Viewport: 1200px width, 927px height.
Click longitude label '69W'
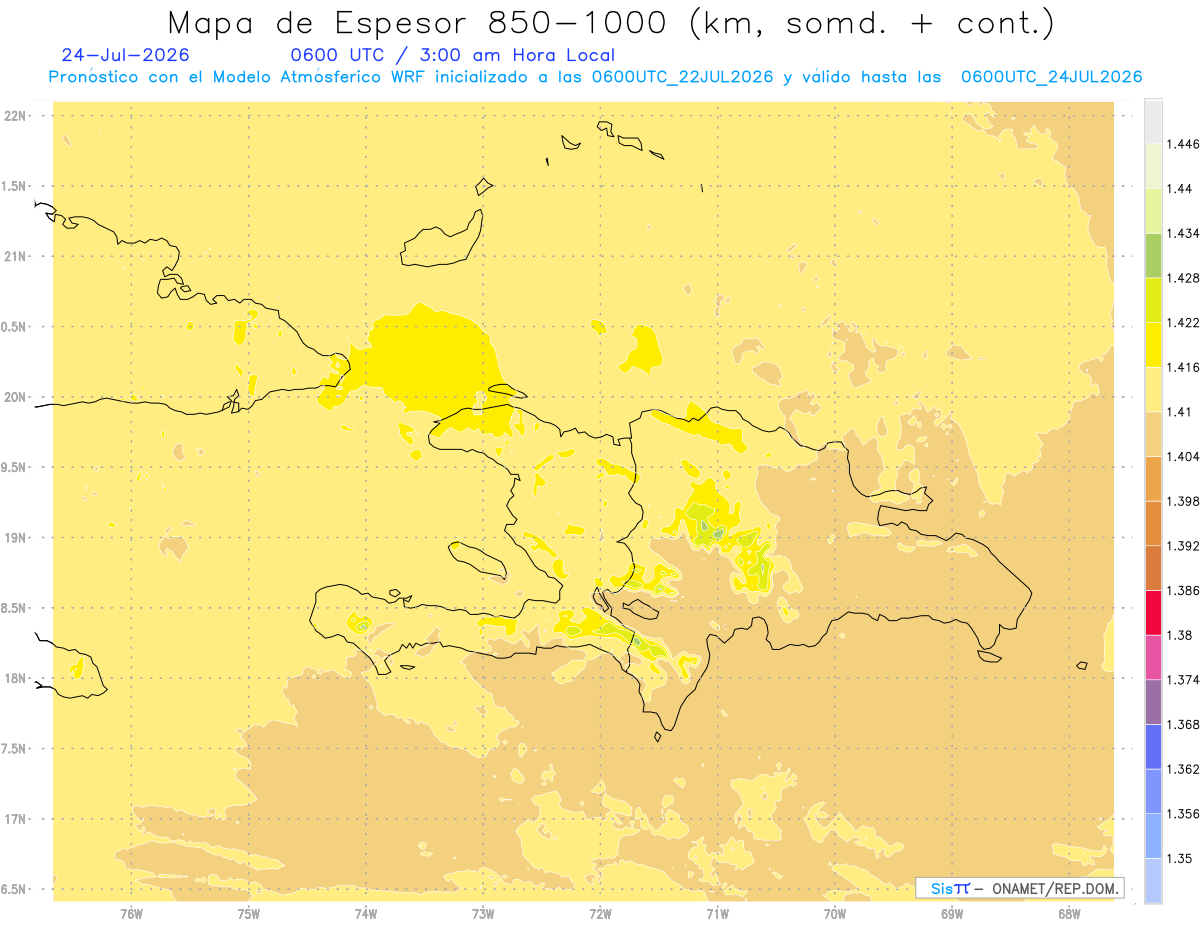[x=952, y=913]
